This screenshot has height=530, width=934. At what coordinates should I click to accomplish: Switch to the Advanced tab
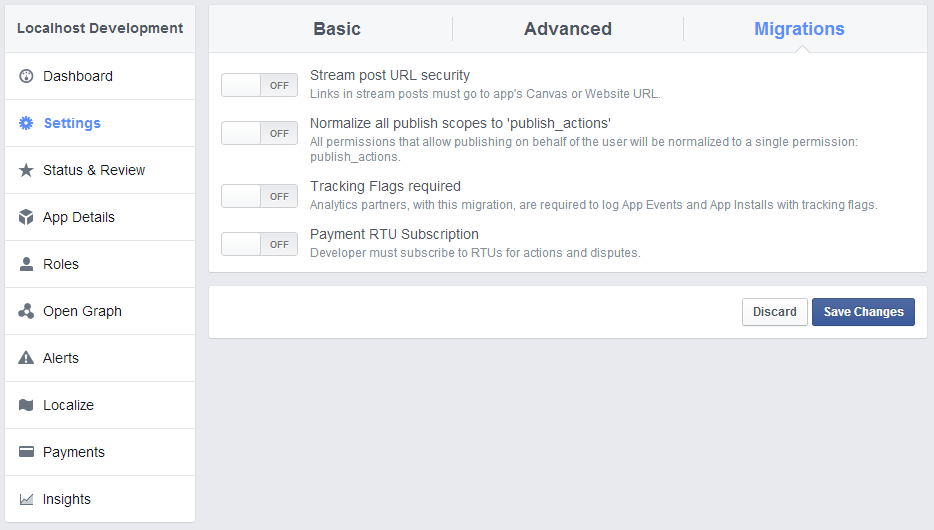pyautogui.click(x=568, y=29)
